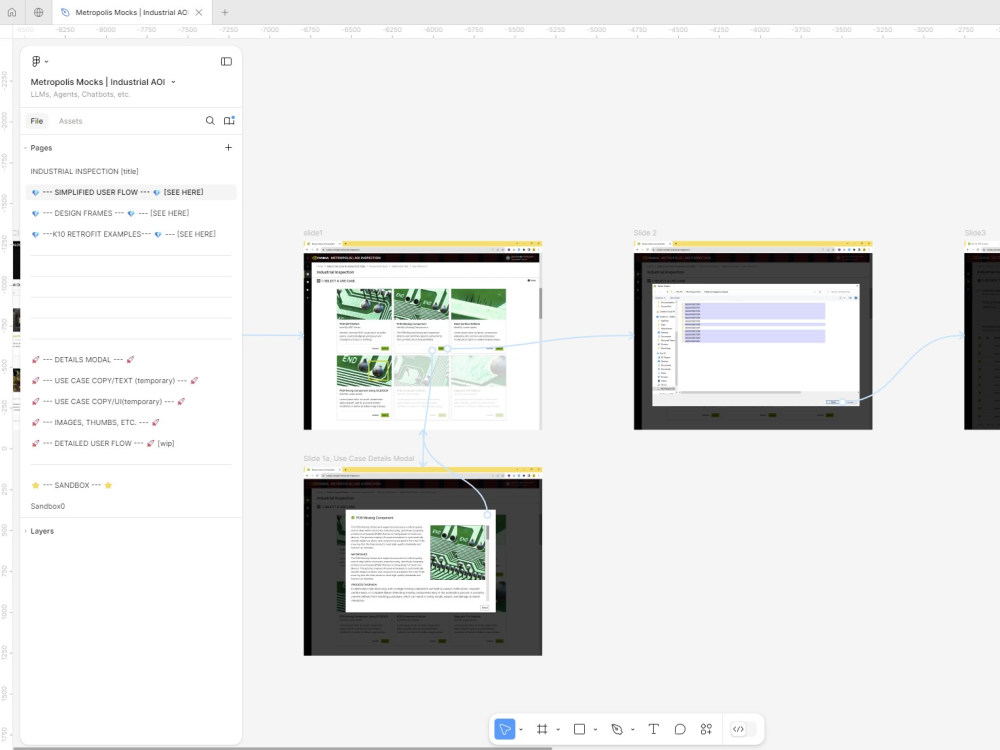Select the Move tool in bottom toolbar
This screenshot has height=750, width=1000.
[x=504, y=729]
